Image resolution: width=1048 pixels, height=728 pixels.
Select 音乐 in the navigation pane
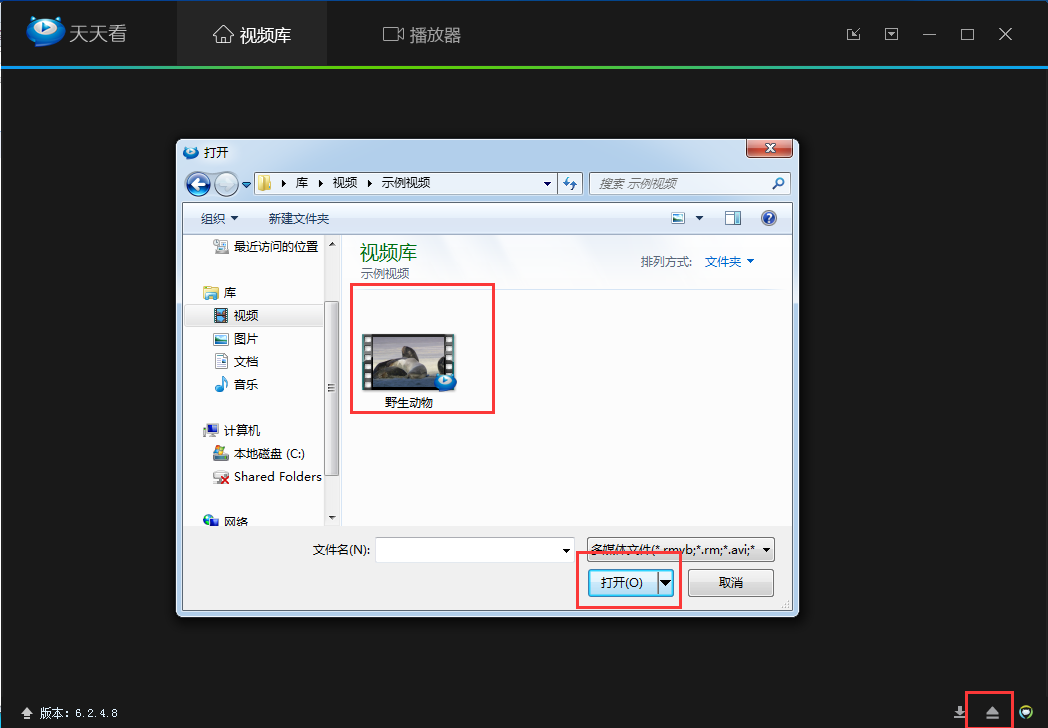tap(246, 384)
